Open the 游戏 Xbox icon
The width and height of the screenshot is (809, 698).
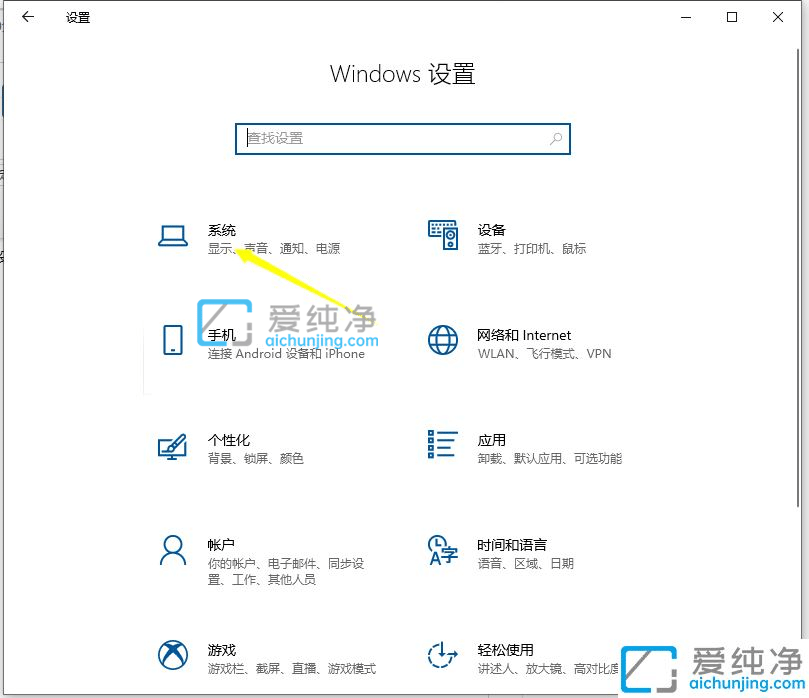point(173,655)
